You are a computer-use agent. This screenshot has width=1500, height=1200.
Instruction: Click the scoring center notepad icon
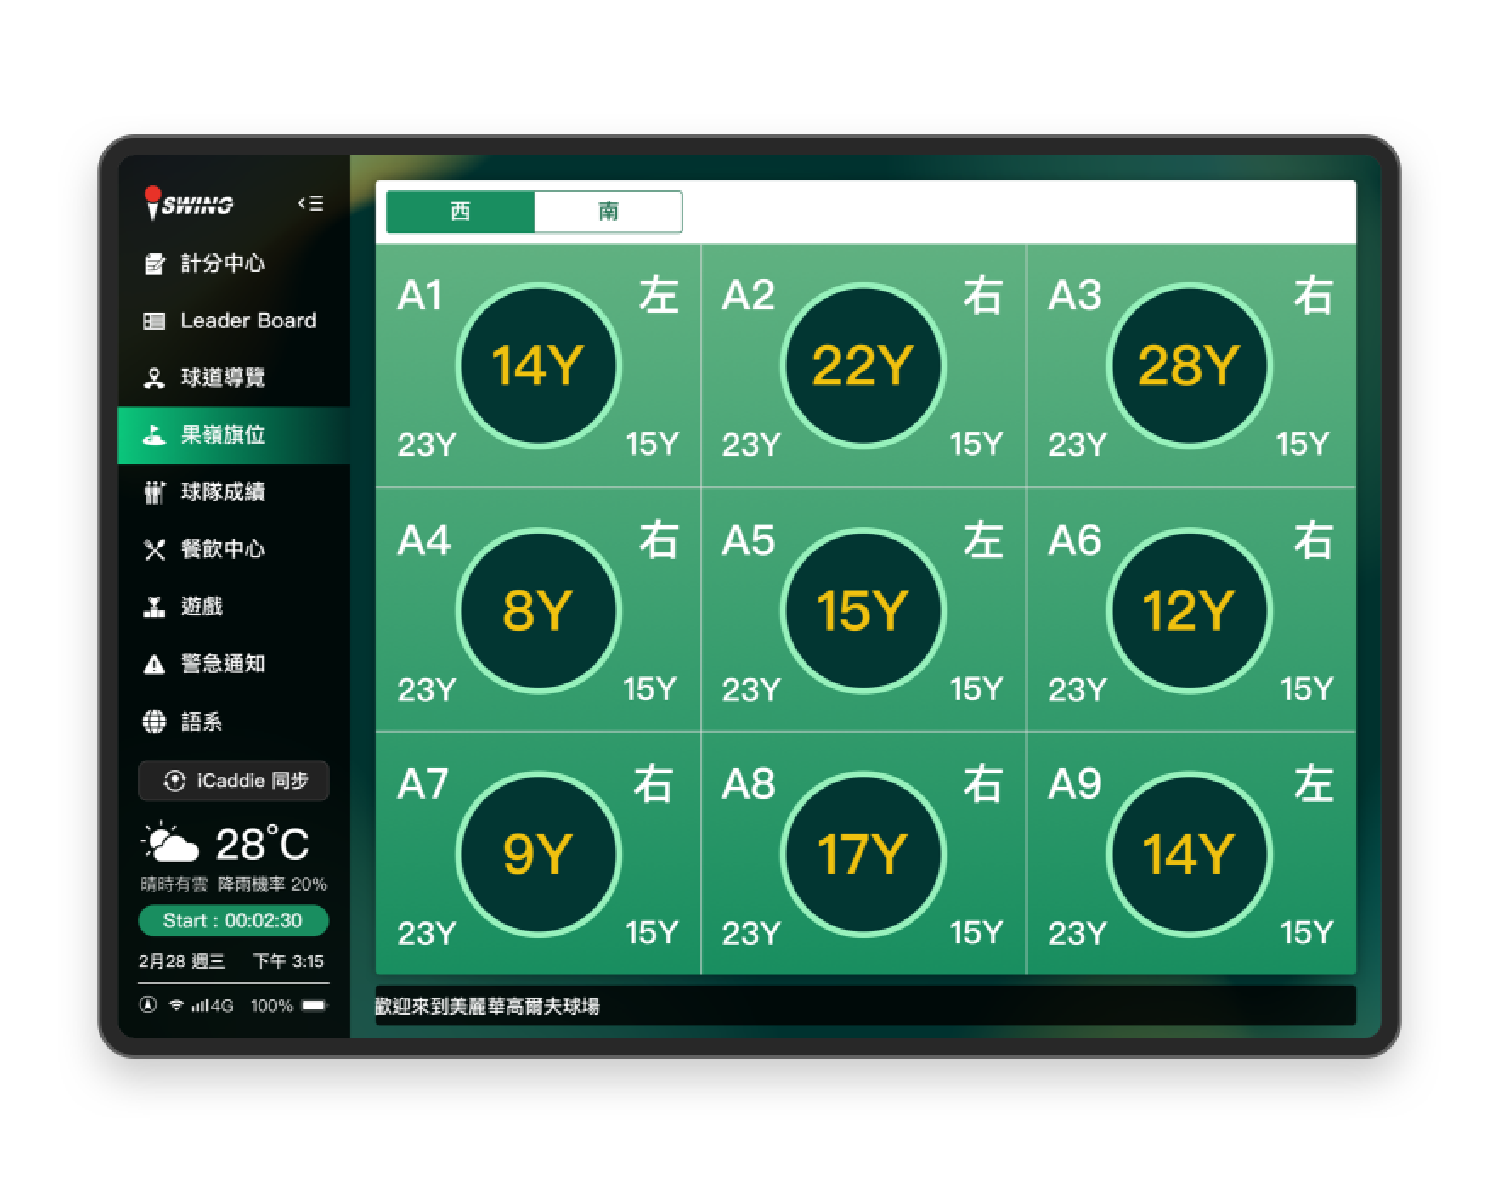click(x=154, y=264)
